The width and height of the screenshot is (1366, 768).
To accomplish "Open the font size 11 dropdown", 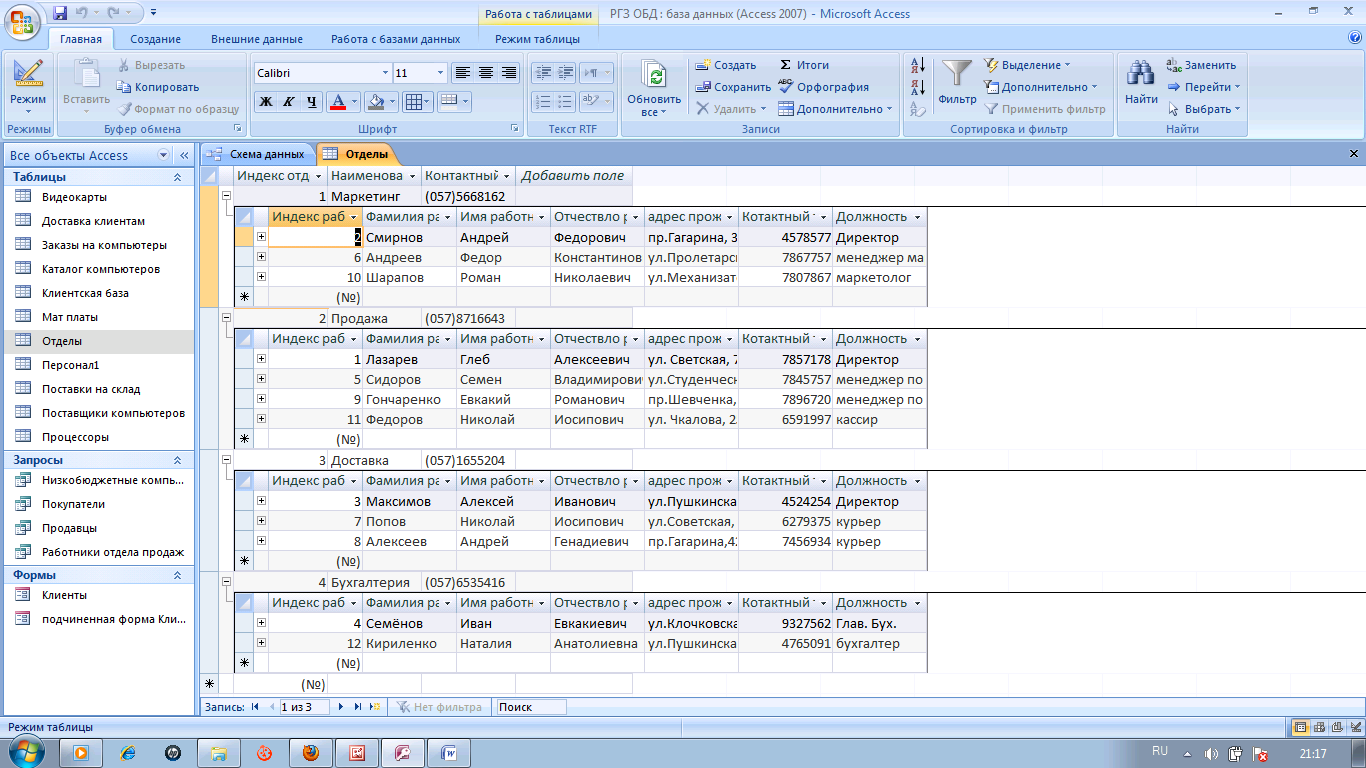I will (x=441, y=73).
